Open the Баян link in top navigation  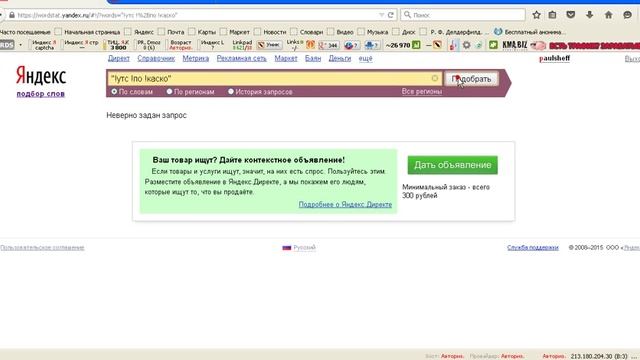(313, 58)
